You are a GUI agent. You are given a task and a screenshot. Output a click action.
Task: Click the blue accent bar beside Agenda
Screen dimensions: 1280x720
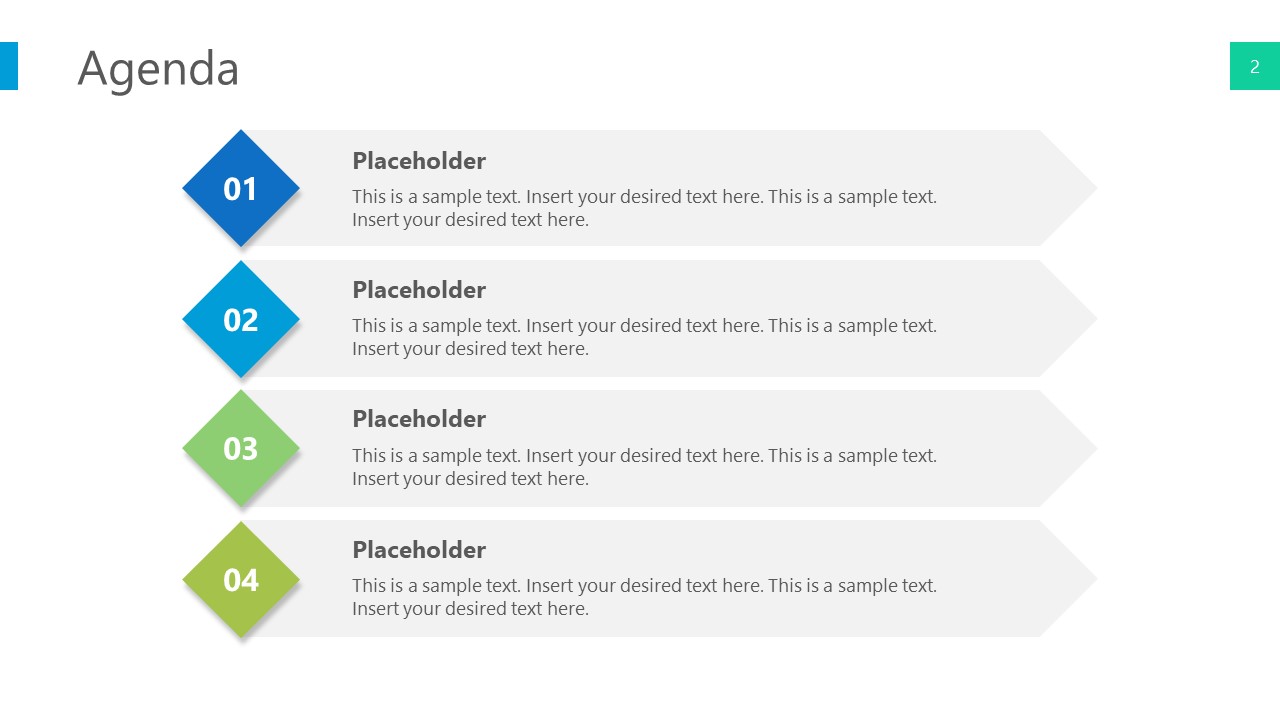[8, 66]
